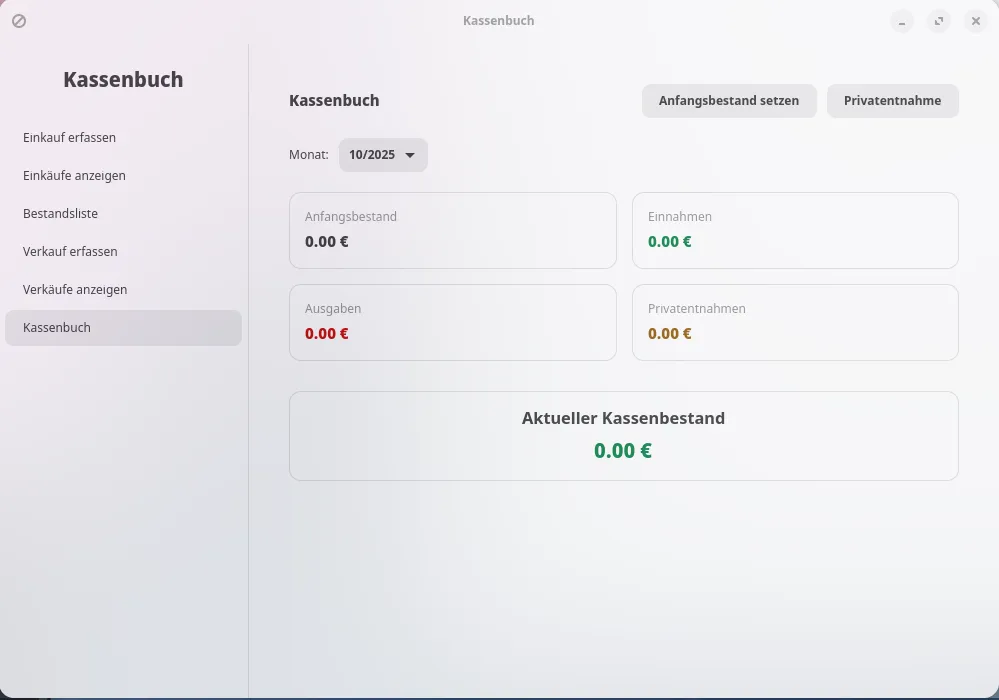
Task: Click the Privatentnahmen summary card
Action: [x=795, y=322]
